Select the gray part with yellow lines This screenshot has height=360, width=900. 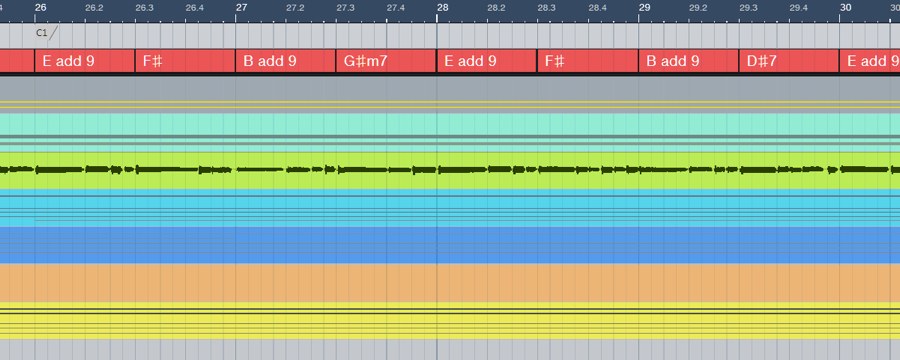[450, 94]
